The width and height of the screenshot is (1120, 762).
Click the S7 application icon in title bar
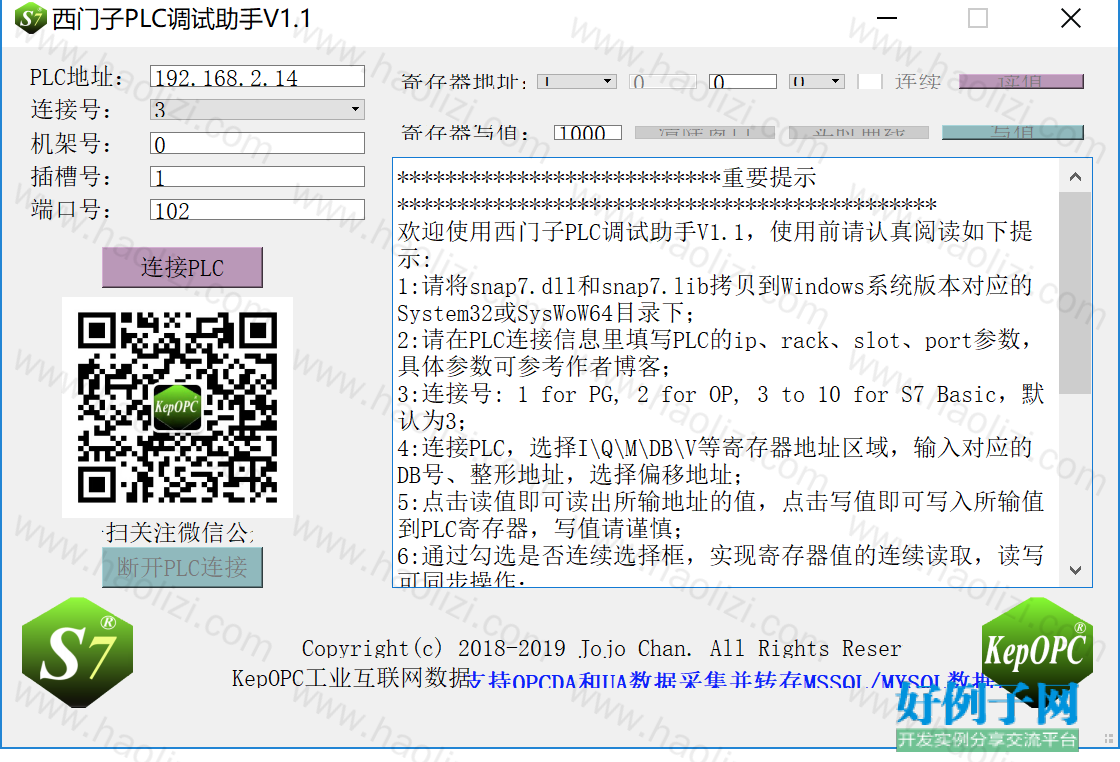[x=31, y=19]
